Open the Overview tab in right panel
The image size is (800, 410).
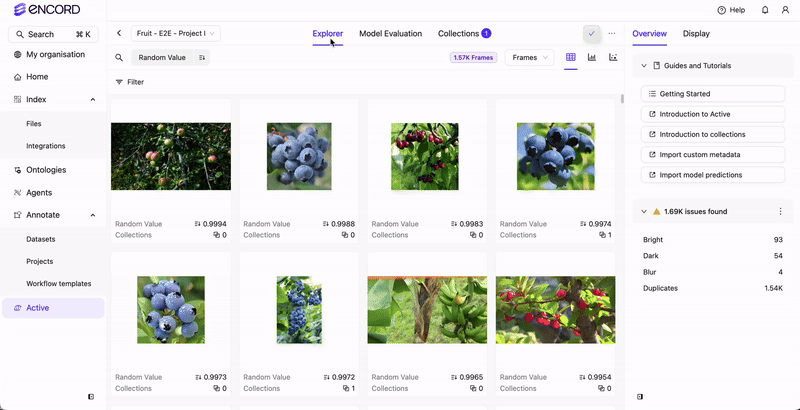pyautogui.click(x=649, y=34)
